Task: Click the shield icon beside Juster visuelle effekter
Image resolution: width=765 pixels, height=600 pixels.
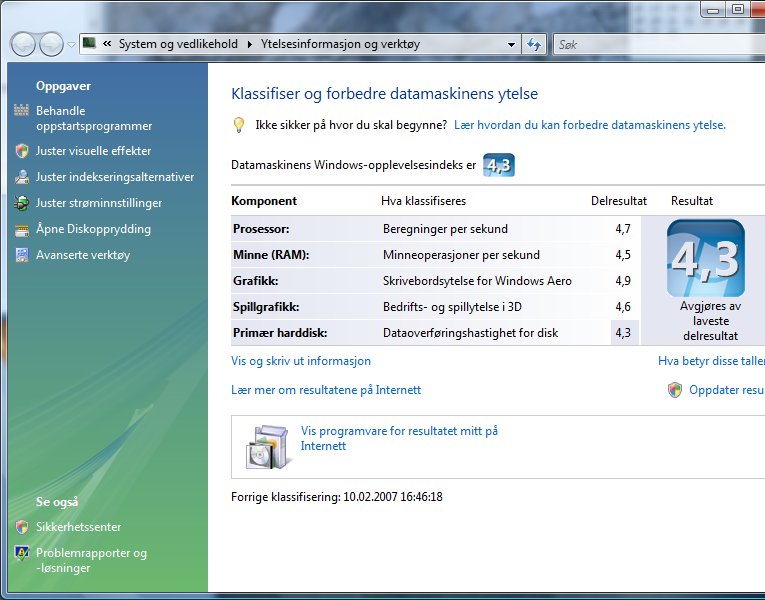Action: [x=21, y=151]
